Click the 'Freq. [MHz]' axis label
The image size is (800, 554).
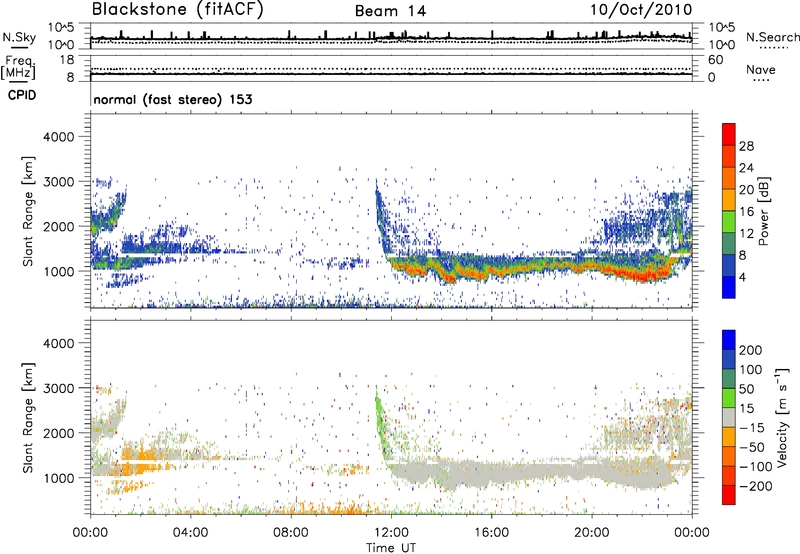point(19,67)
